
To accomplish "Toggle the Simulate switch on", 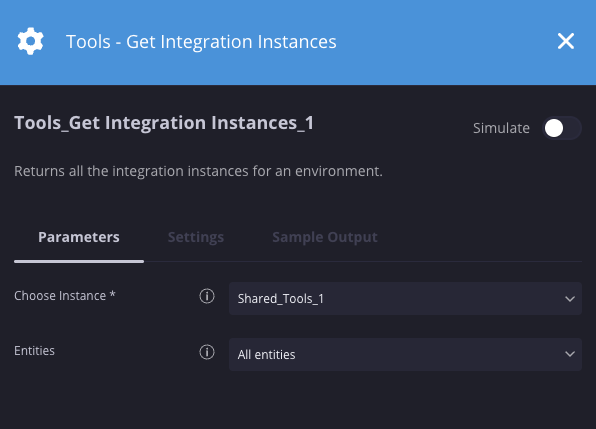I will coord(561,128).
